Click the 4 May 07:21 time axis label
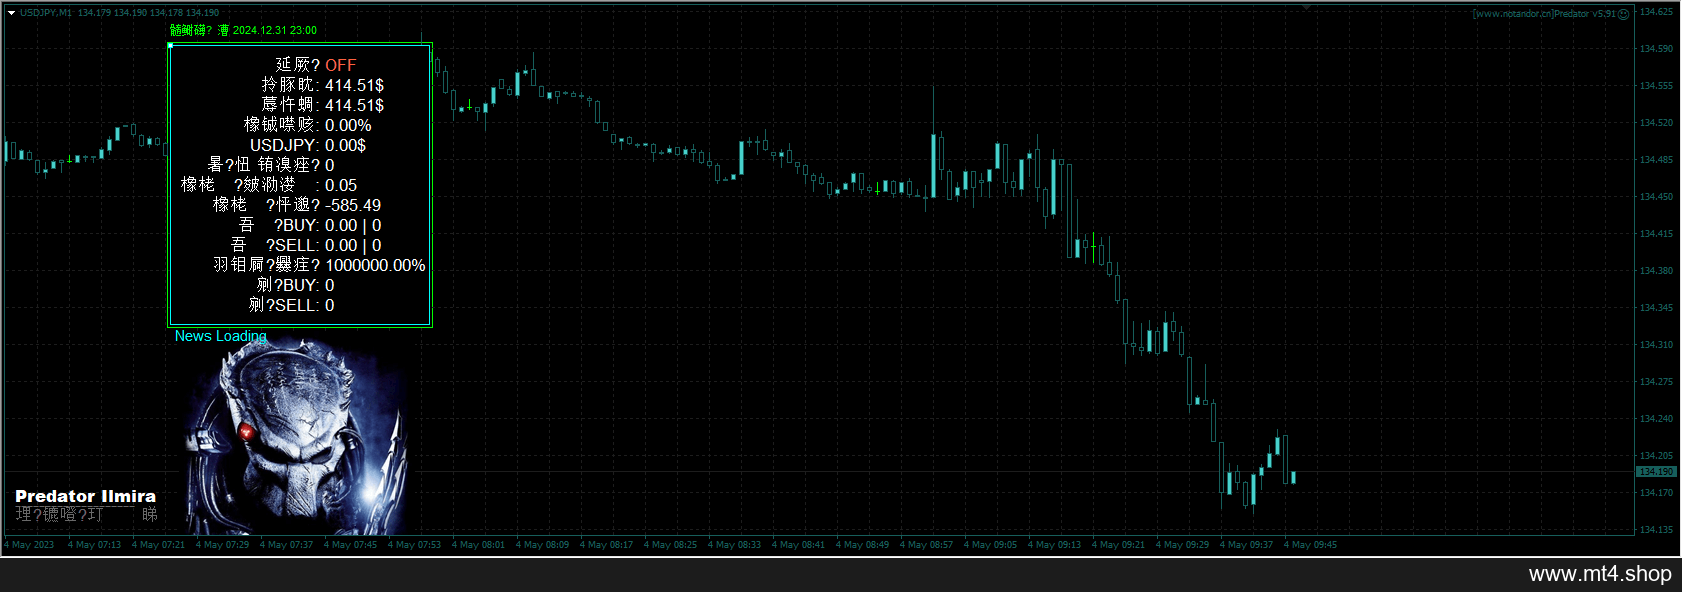 (x=158, y=545)
